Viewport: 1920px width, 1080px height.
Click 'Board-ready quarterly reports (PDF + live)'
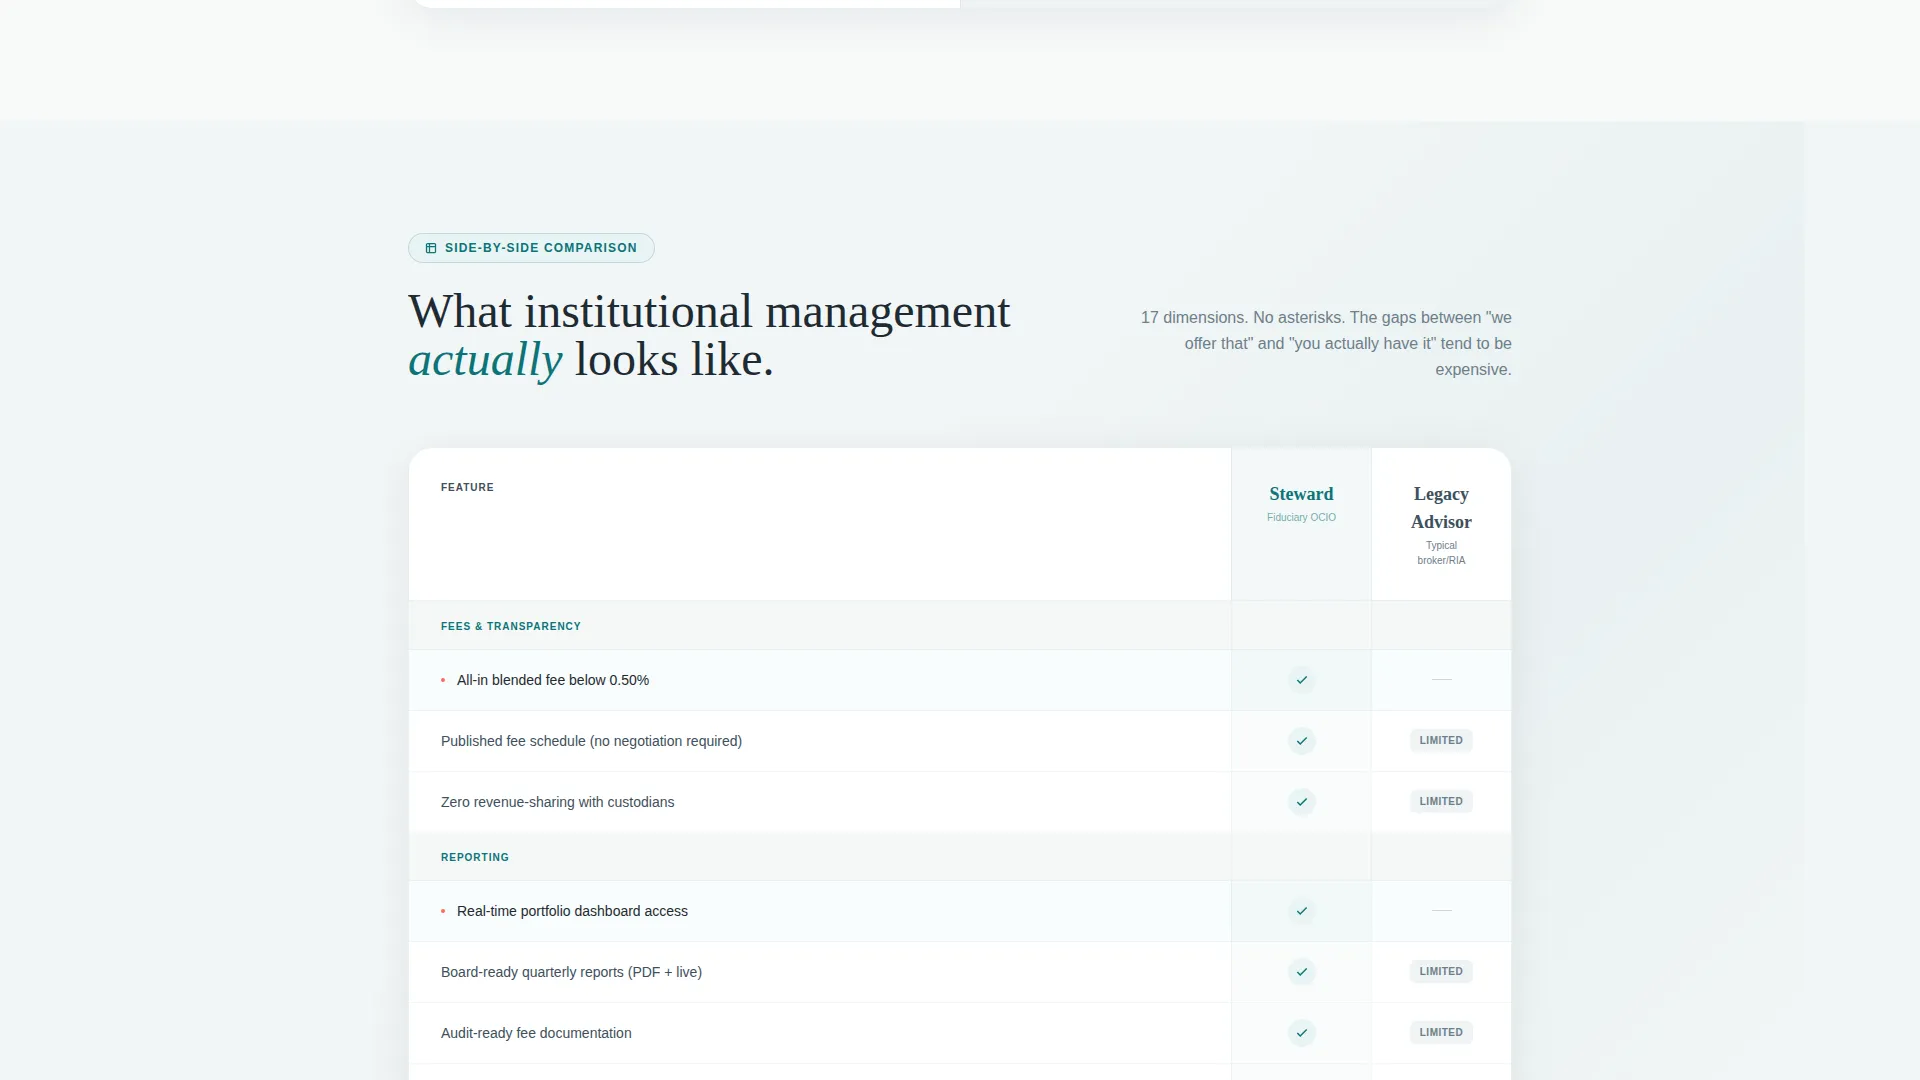(571, 972)
